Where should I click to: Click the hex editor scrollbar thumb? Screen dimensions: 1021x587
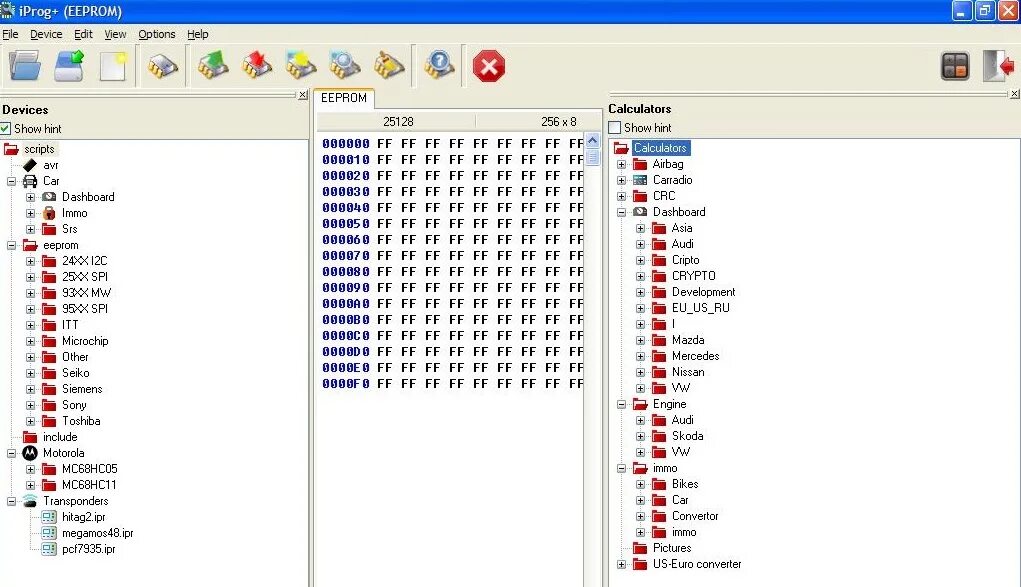pyautogui.click(x=592, y=157)
